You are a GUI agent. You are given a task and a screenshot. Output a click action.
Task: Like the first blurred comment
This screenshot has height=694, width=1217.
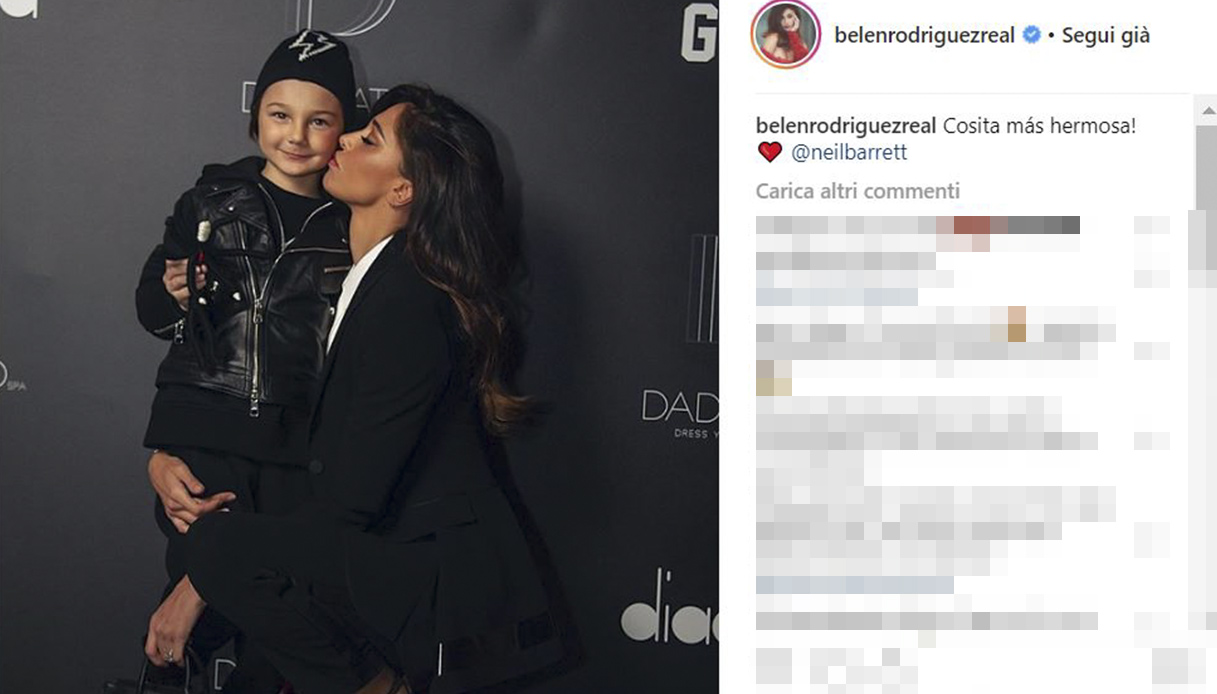(1152, 225)
